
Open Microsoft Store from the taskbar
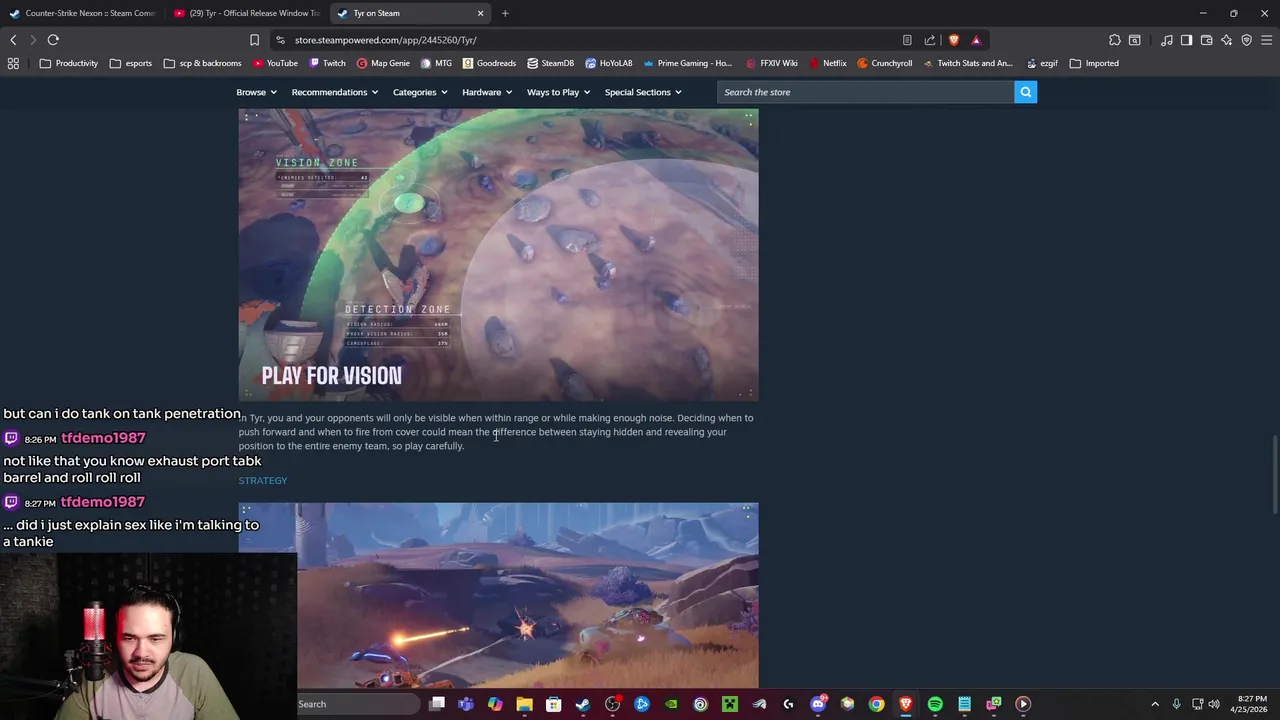[553, 704]
